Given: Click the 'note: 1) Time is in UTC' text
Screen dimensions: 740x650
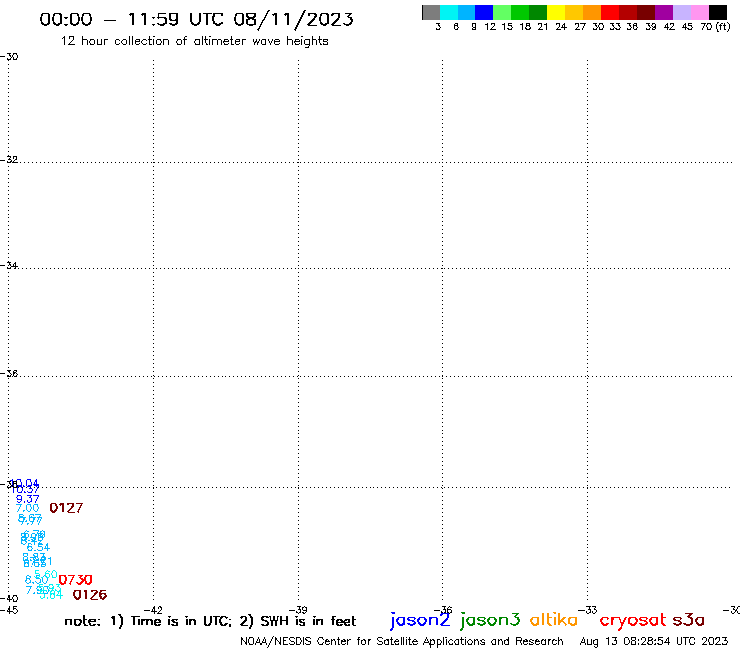Looking at the screenshot, I should 148,621.
